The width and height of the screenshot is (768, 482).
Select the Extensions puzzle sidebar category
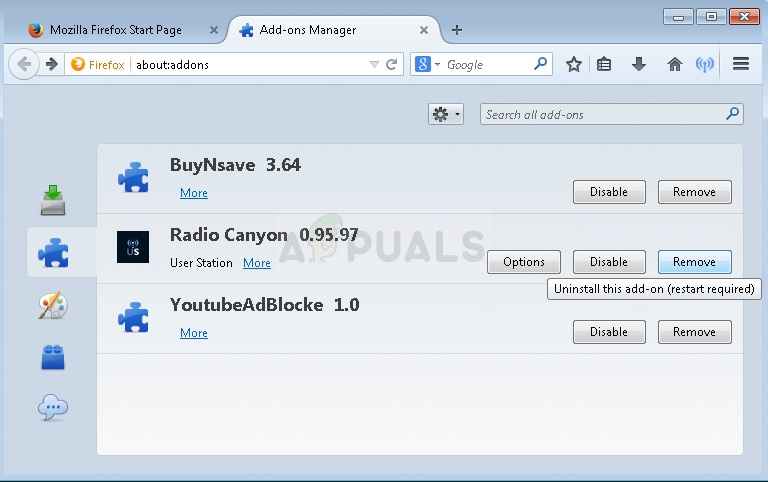coord(53,253)
